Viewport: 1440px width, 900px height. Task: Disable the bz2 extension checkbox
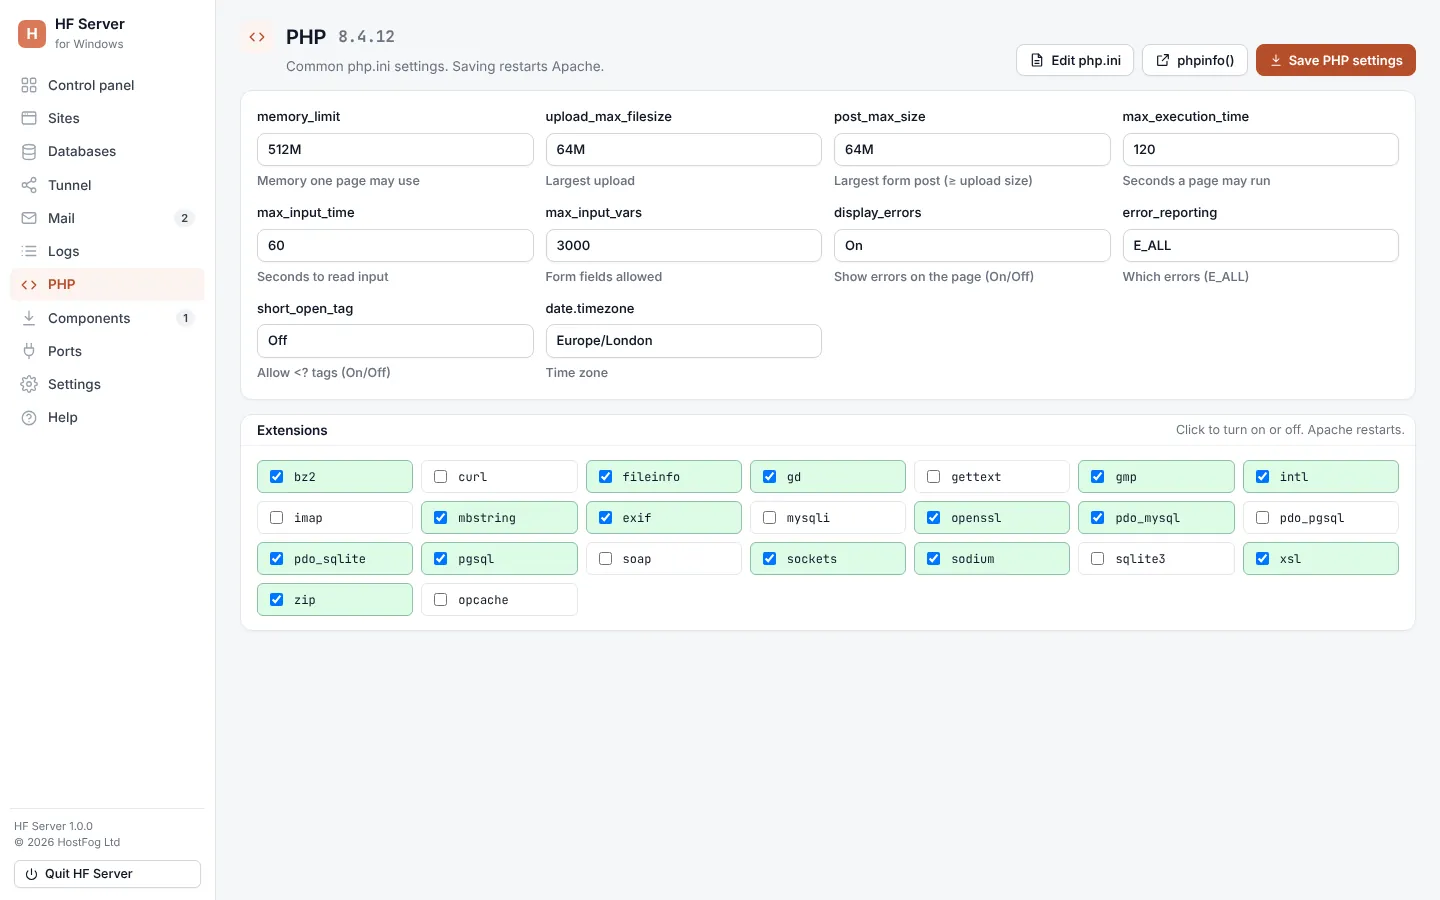click(277, 477)
